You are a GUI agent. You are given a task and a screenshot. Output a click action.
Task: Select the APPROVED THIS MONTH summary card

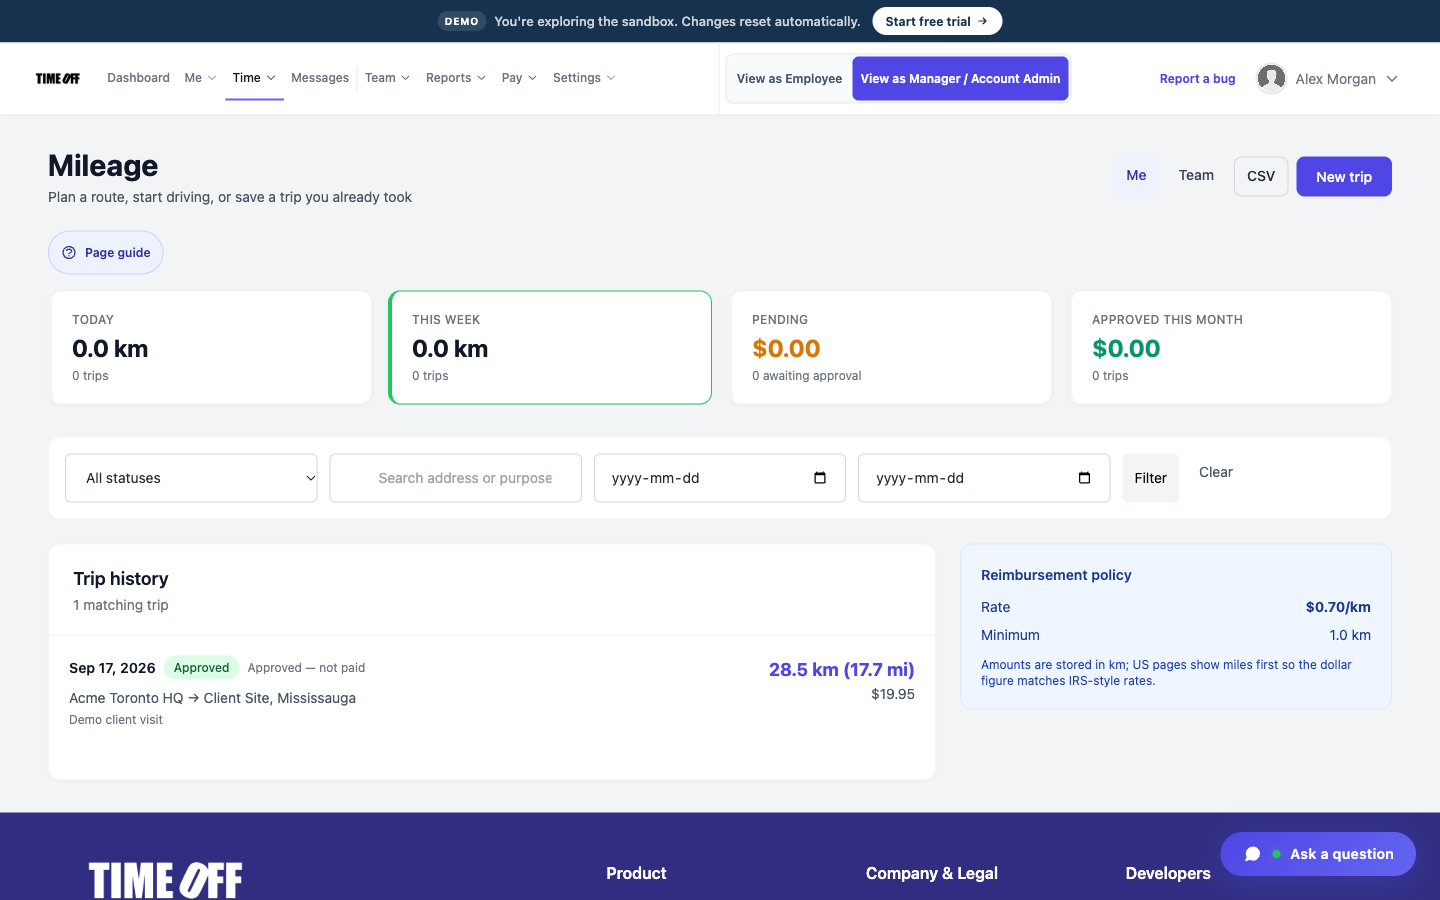[1231, 348]
